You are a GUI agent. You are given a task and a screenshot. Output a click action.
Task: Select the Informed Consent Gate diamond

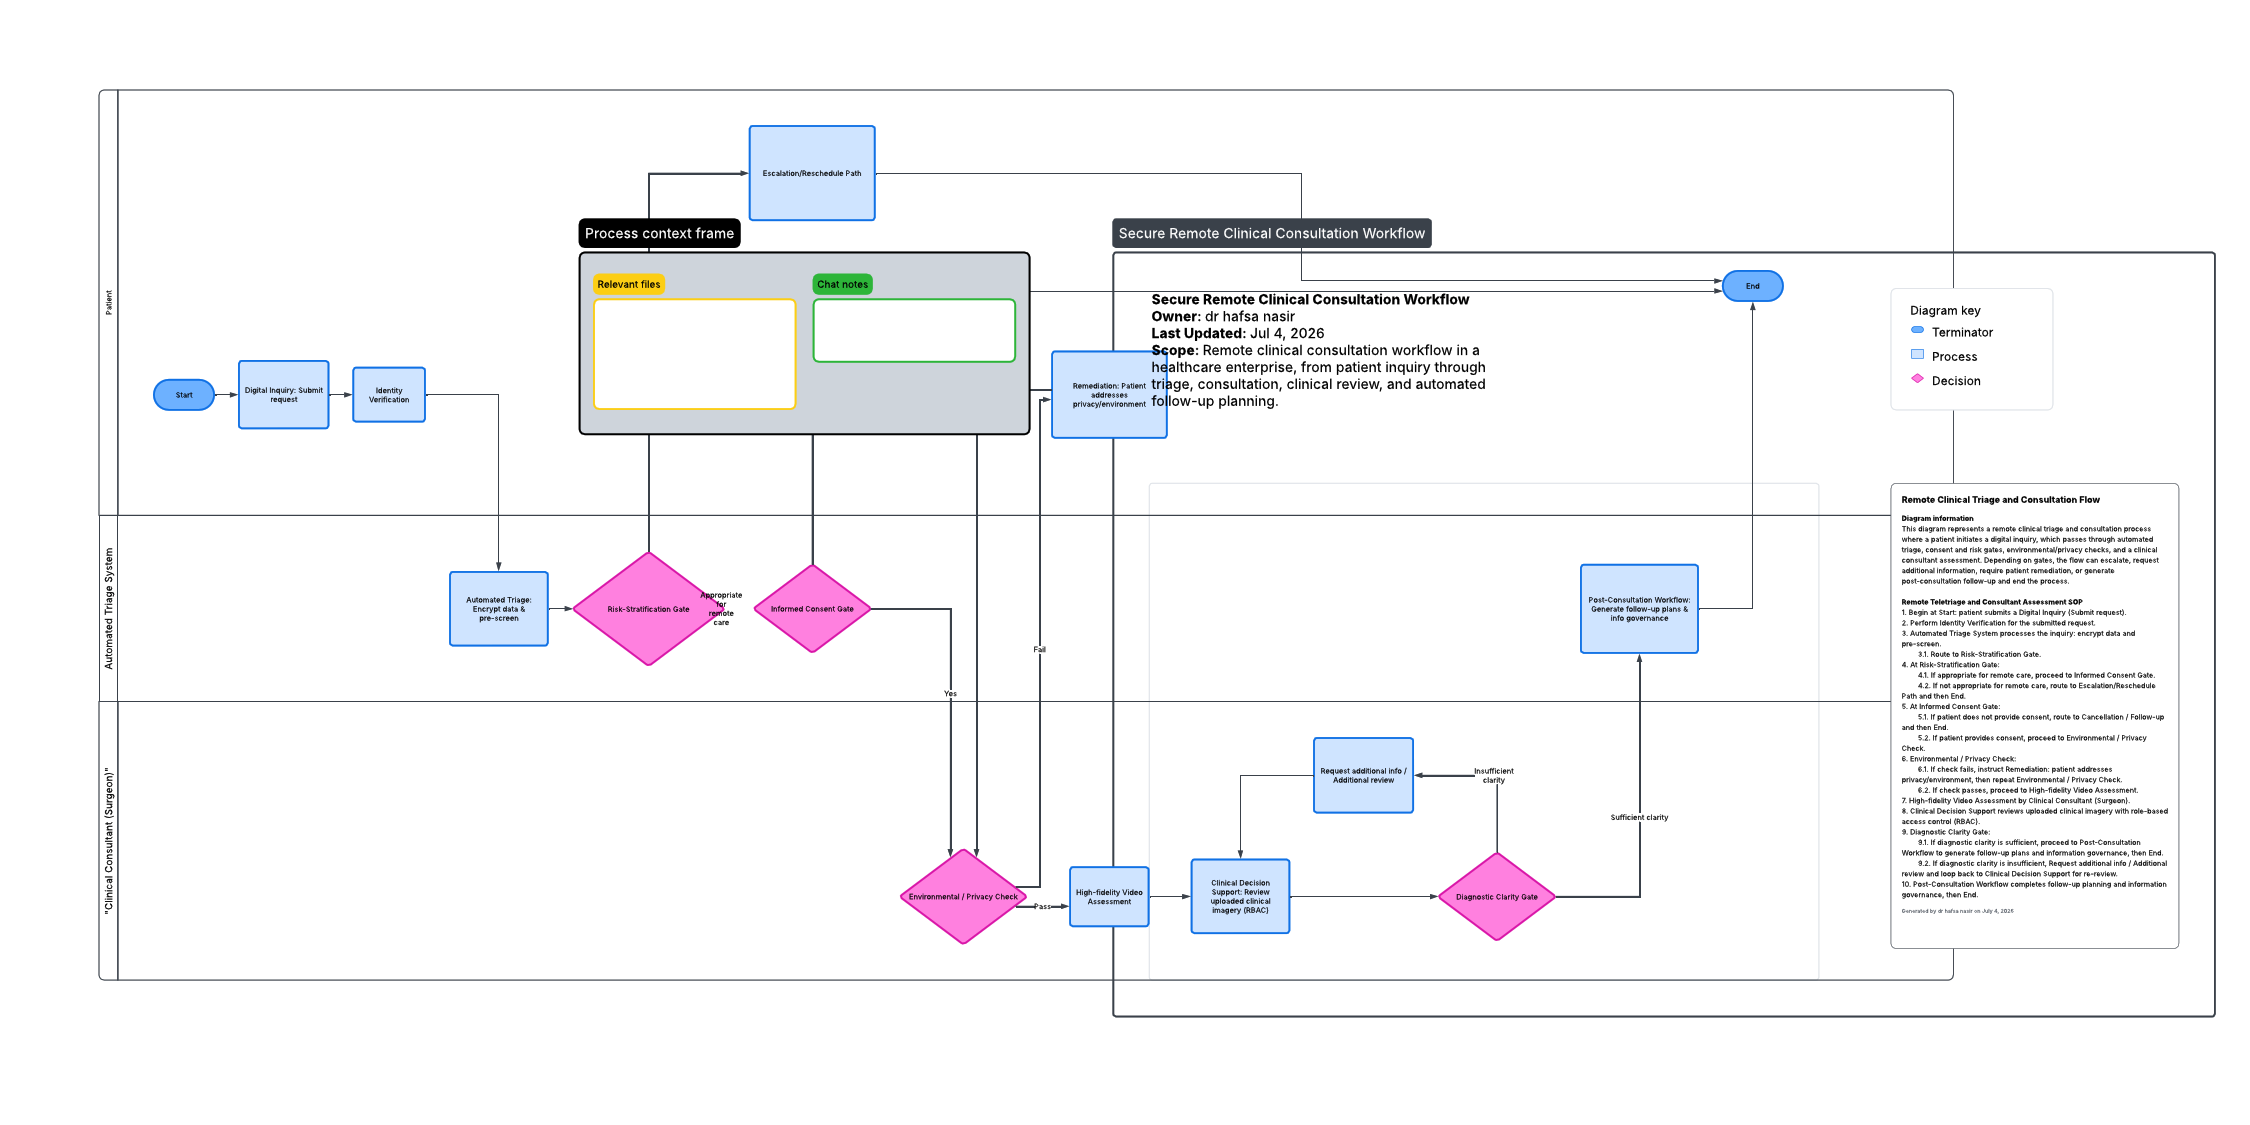[x=812, y=609]
